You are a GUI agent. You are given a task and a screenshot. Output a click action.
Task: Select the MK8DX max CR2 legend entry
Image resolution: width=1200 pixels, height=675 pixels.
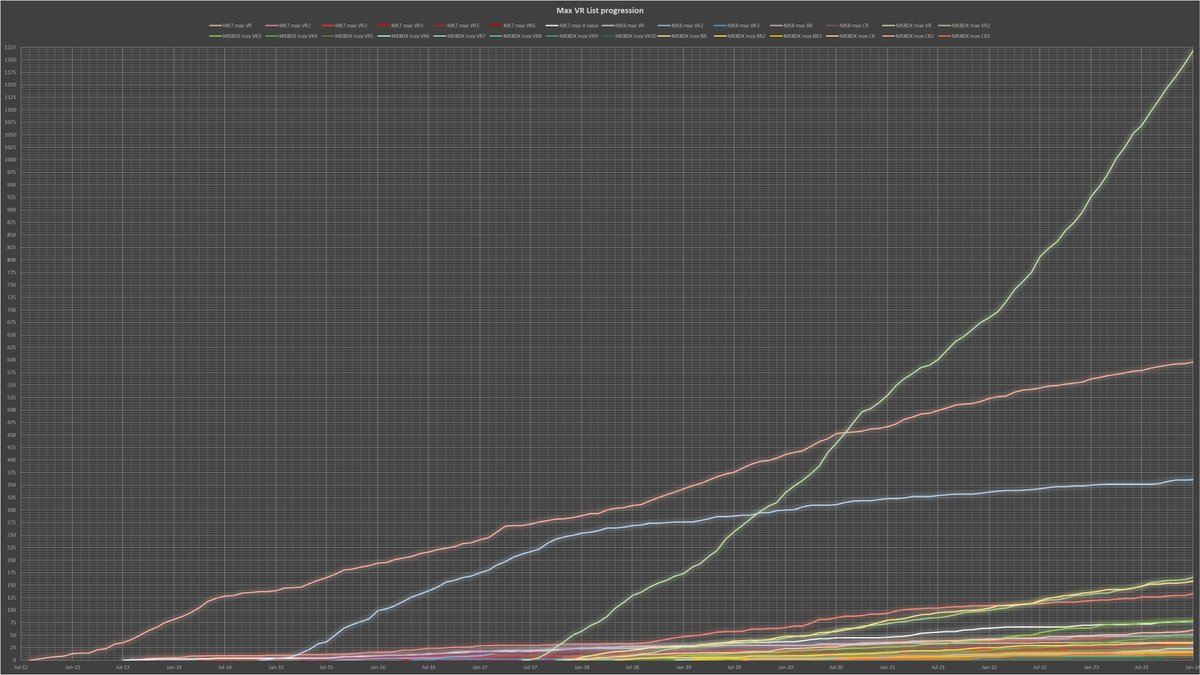coord(907,36)
